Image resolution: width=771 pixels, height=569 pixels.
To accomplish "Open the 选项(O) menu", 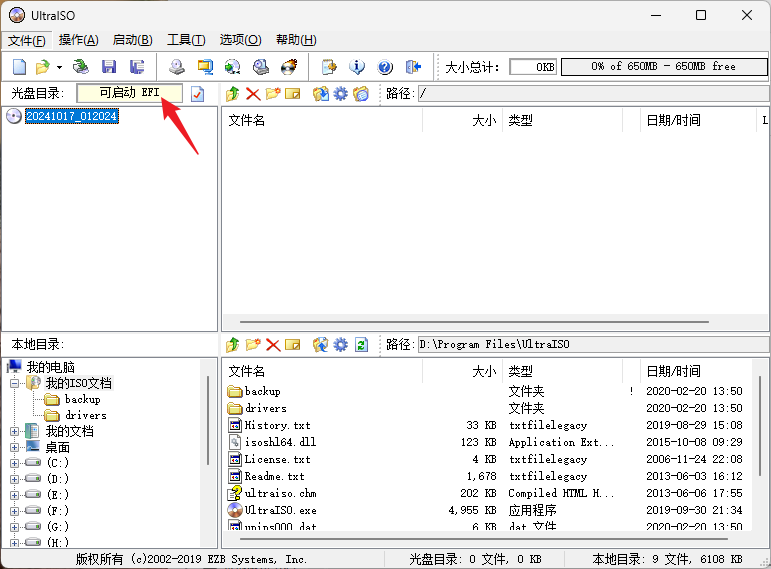I will point(240,40).
